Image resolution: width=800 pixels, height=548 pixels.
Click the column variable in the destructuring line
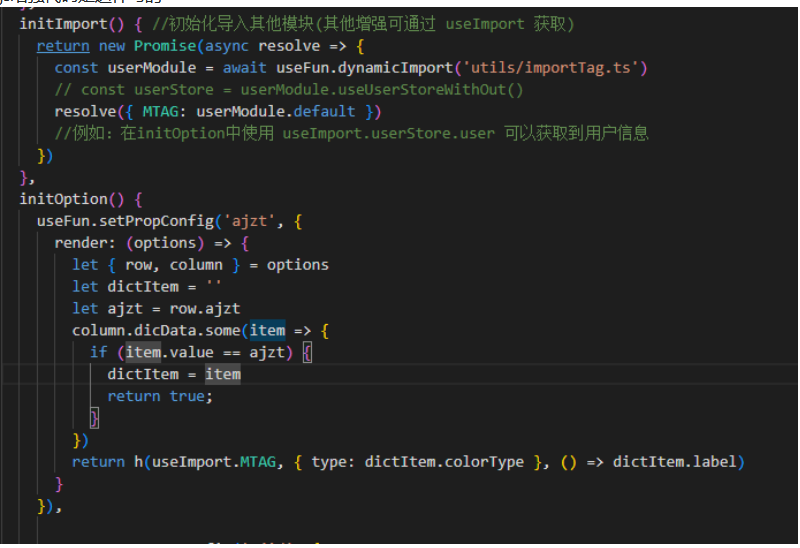[196, 265]
